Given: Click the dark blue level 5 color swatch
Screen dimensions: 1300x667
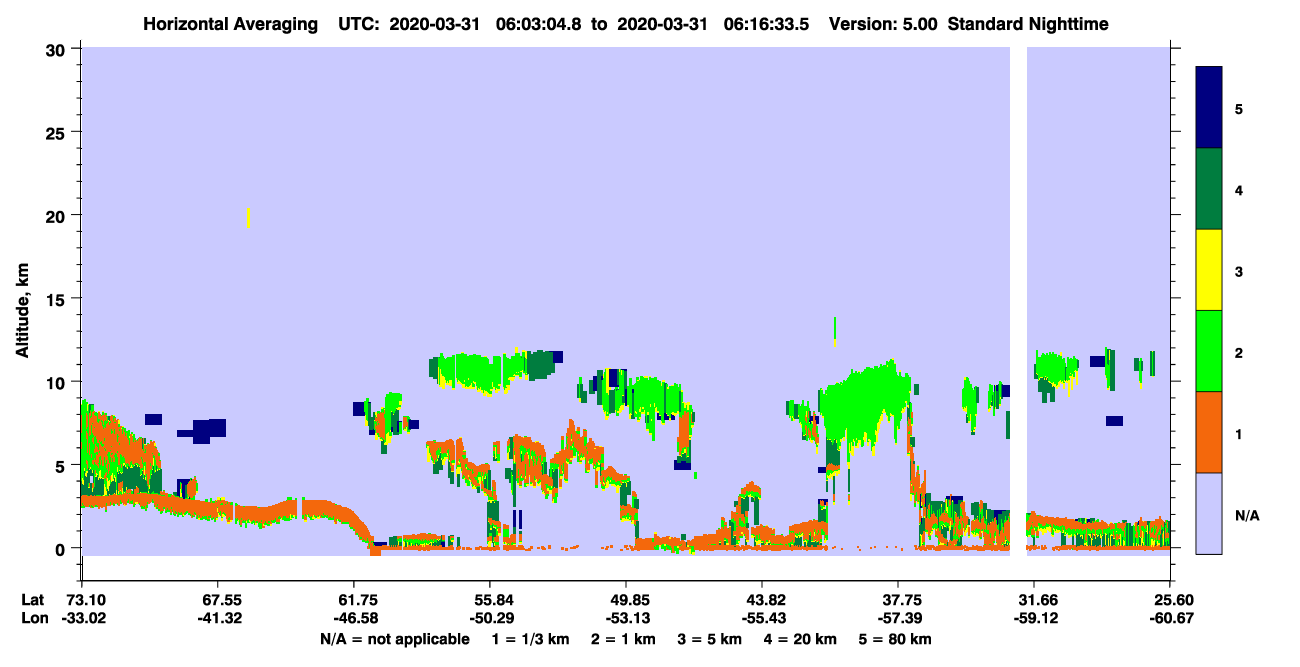Looking at the screenshot, I should [x=1209, y=108].
